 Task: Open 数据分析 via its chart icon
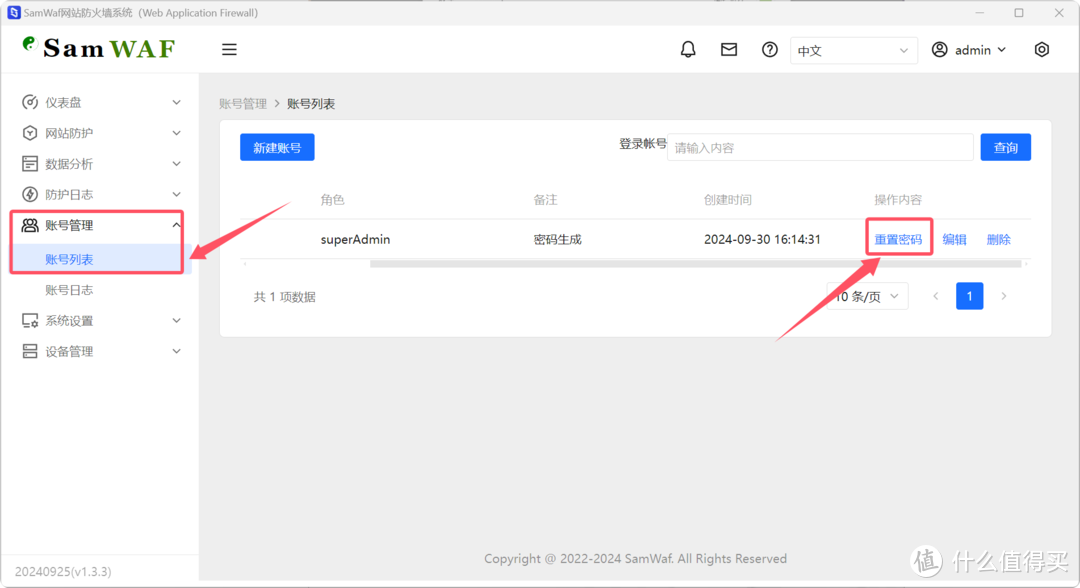pyautogui.click(x=30, y=163)
